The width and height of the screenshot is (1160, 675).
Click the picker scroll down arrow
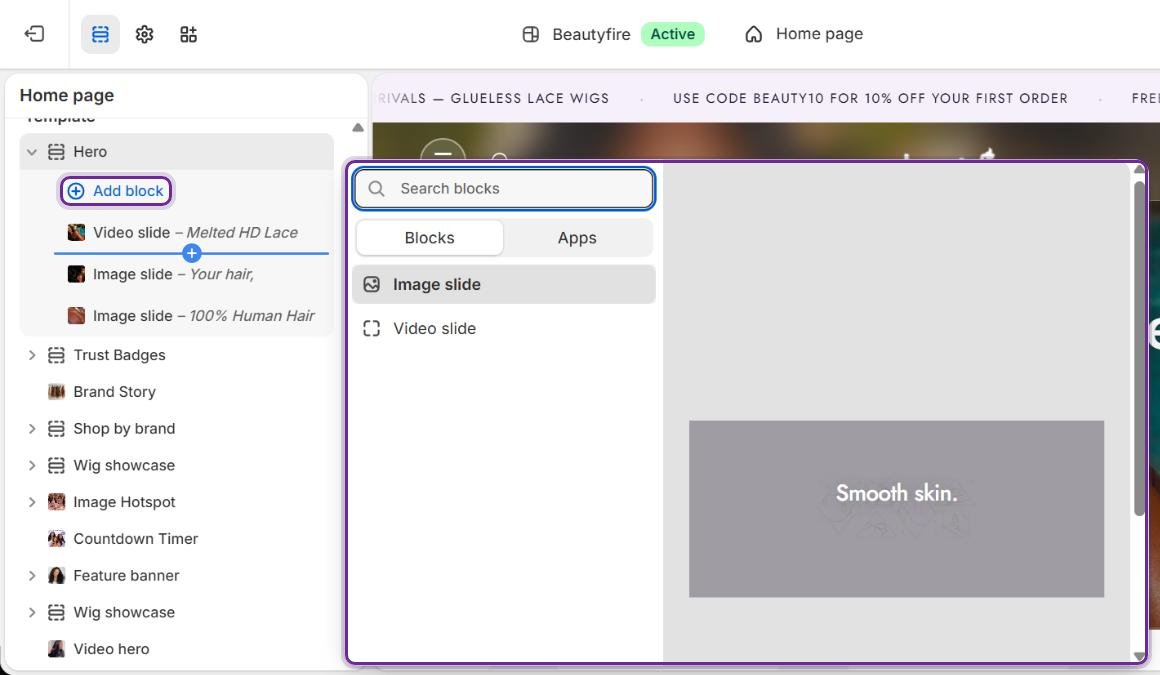(x=1139, y=656)
